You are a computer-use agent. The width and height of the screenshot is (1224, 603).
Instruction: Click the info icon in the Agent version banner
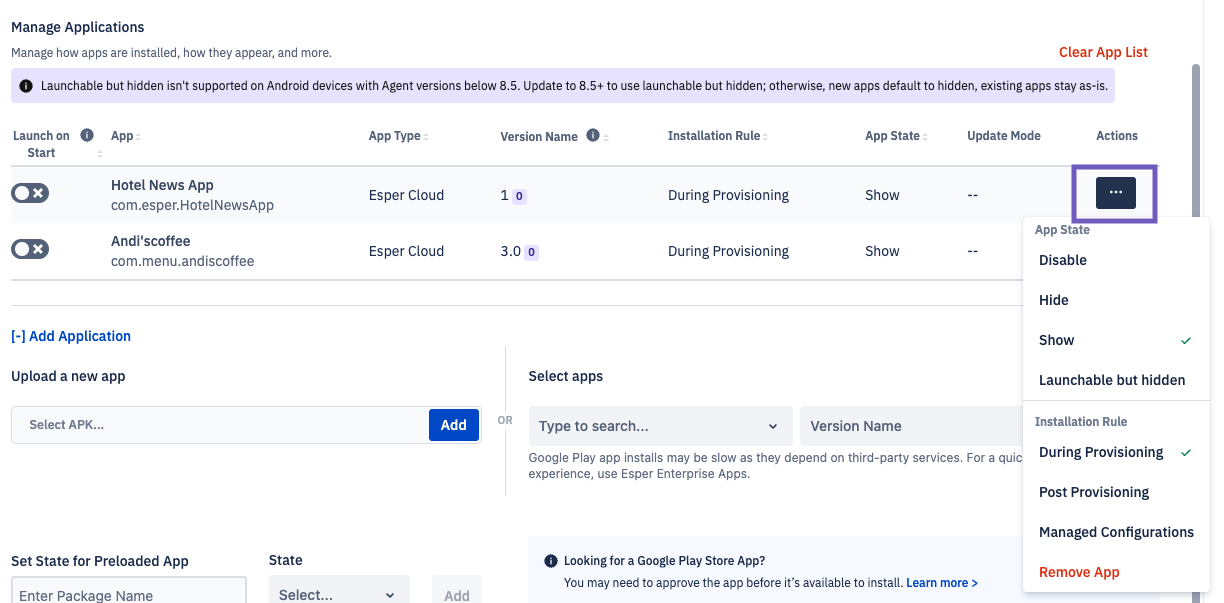pyautogui.click(x=26, y=86)
